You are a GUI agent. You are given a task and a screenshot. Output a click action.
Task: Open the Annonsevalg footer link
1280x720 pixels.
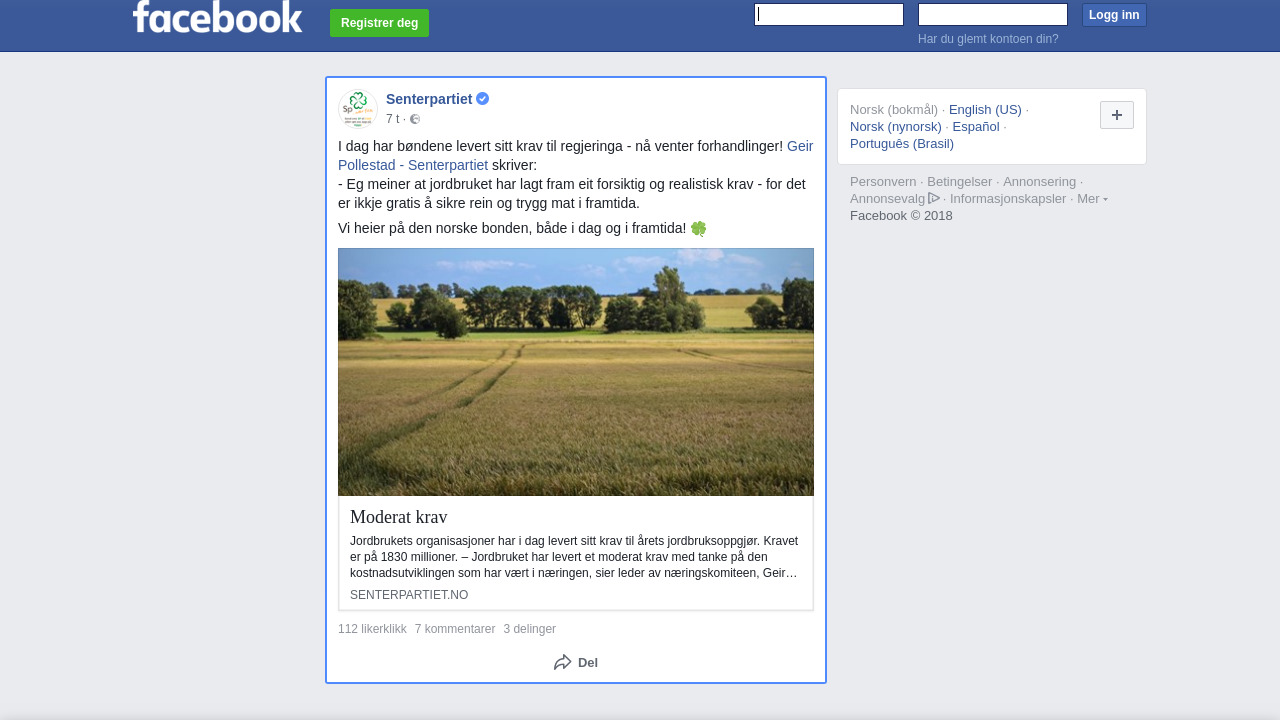(888, 198)
